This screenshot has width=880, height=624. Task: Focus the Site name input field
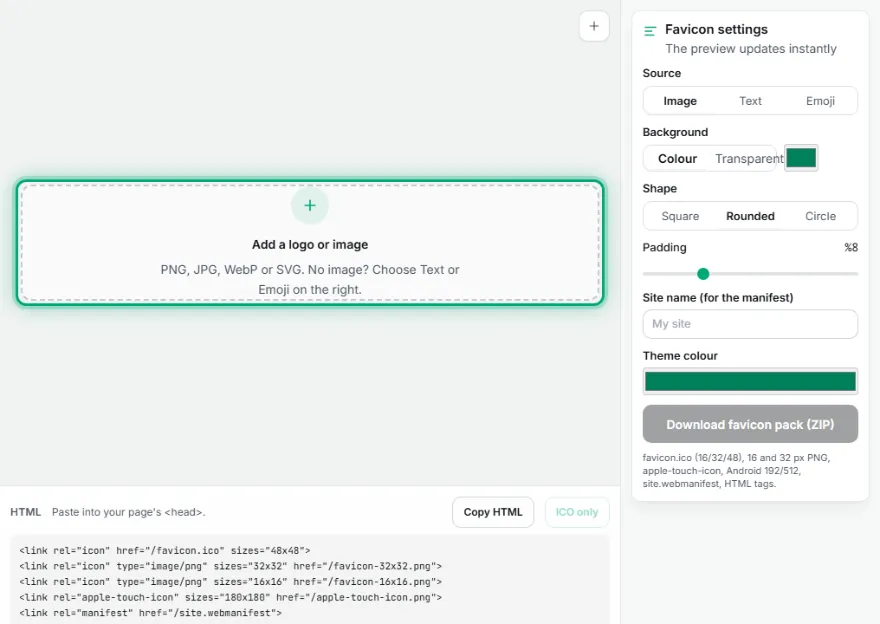750,324
